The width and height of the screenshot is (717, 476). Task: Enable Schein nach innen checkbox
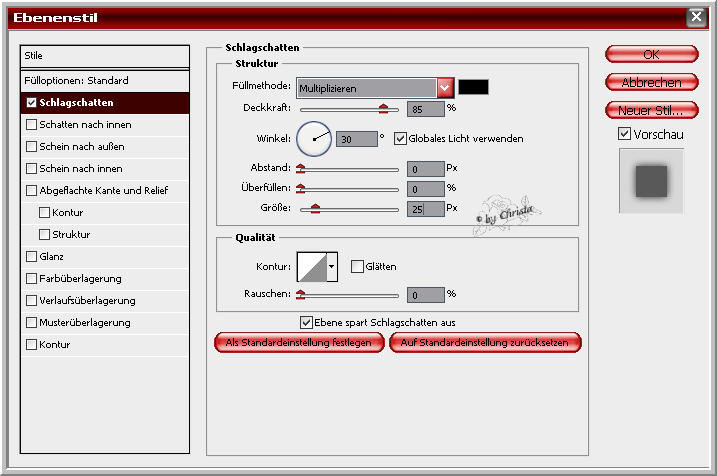(x=31, y=168)
